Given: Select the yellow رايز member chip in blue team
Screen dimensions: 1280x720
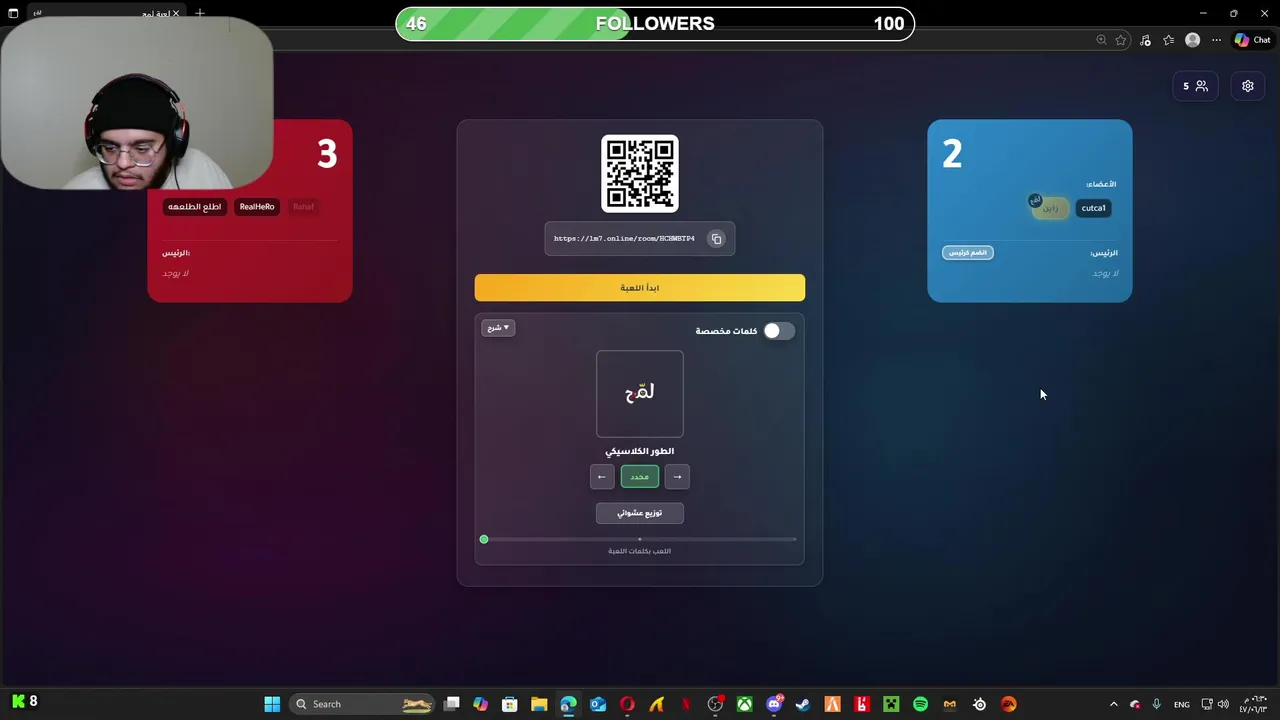Looking at the screenshot, I should [x=1050, y=208].
